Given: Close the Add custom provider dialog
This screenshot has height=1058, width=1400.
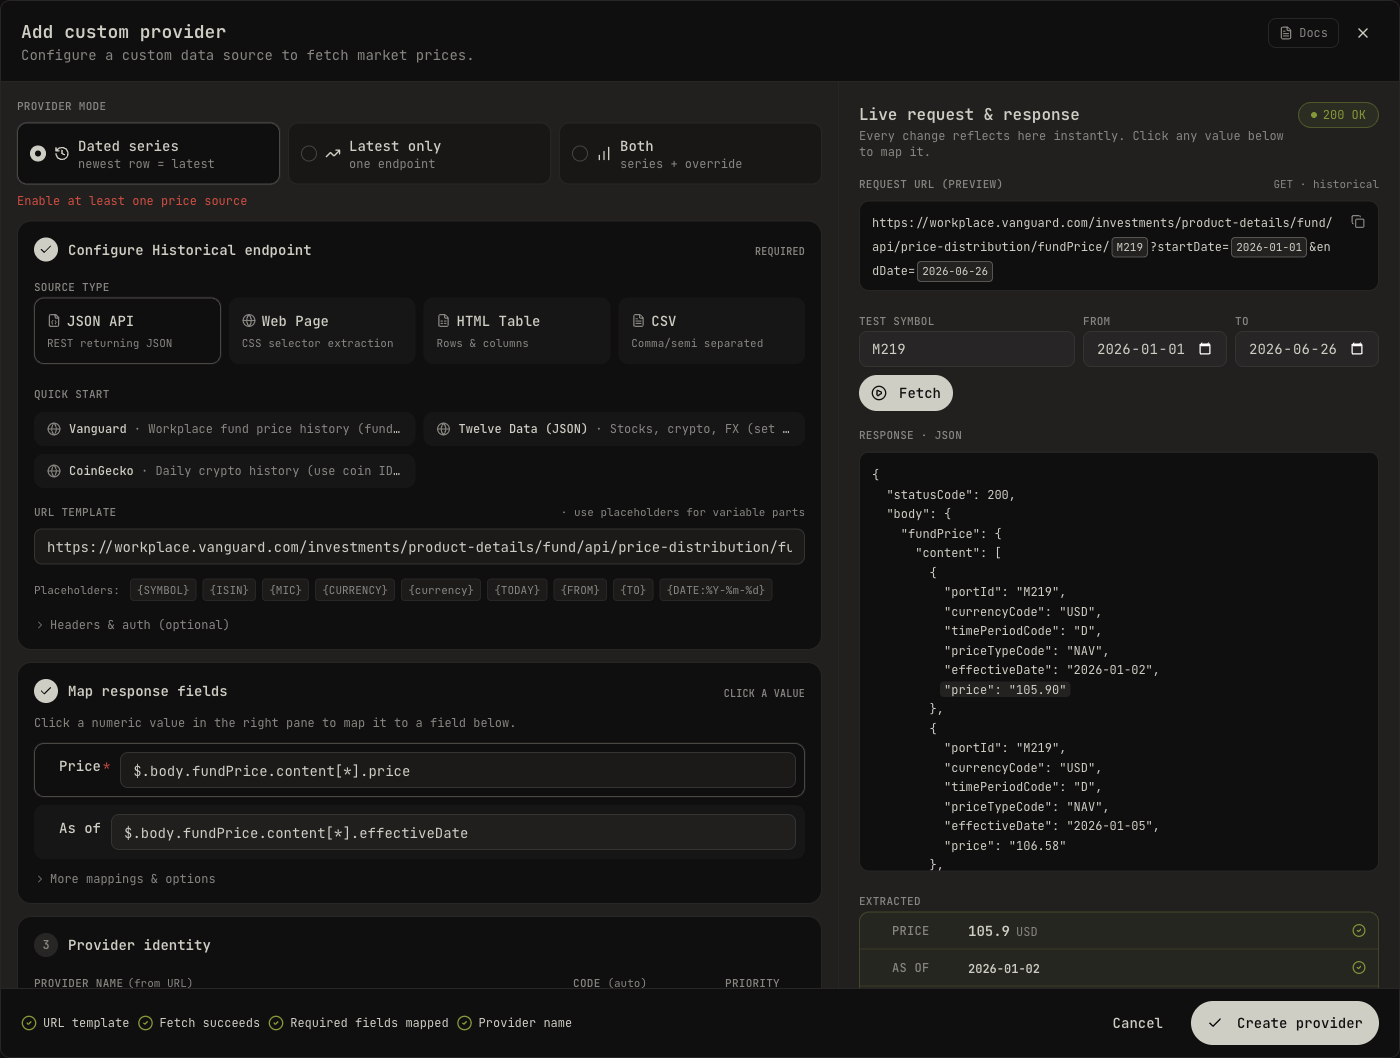Looking at the screenshot, I should (x=1363, y=33).
